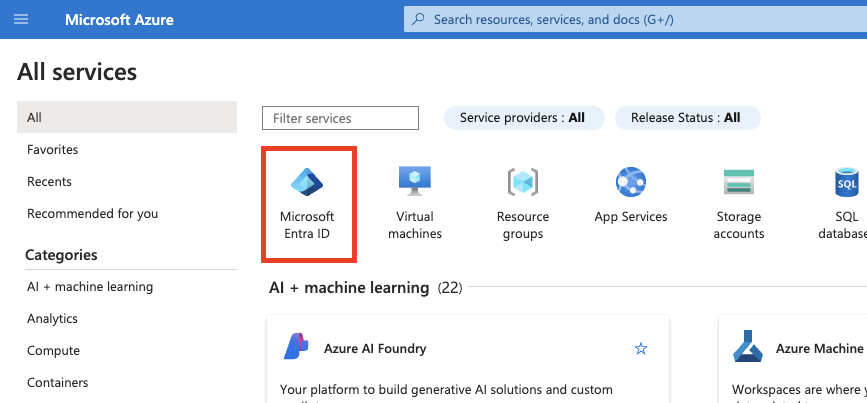This screenshot has height=403, width=867.
Task: Click the Resource groups label
Action: (x=523, y=225)
